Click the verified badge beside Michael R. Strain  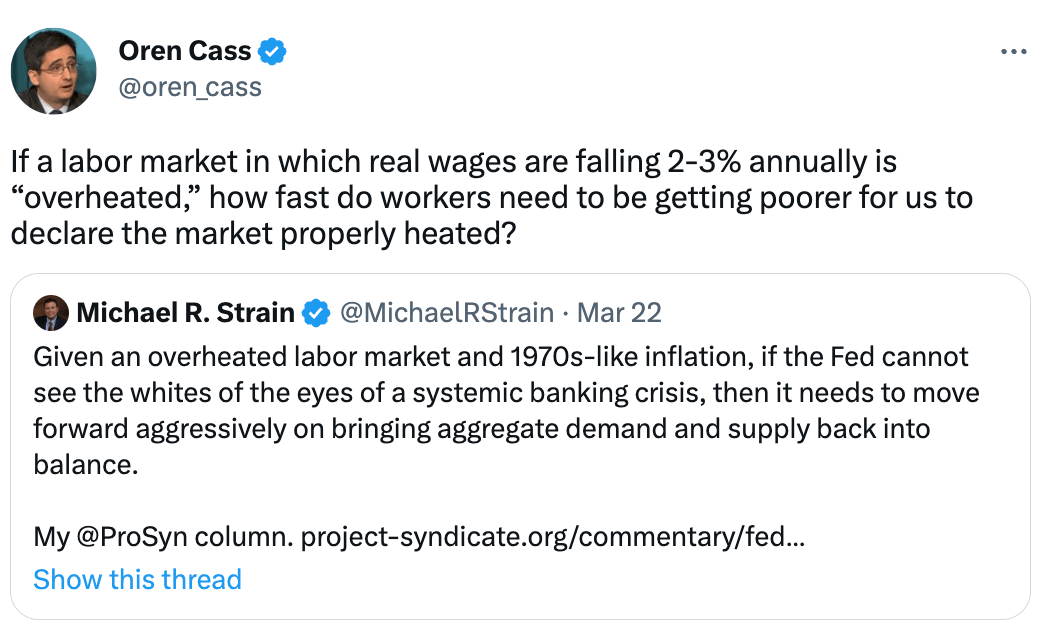tap(317, 313)
